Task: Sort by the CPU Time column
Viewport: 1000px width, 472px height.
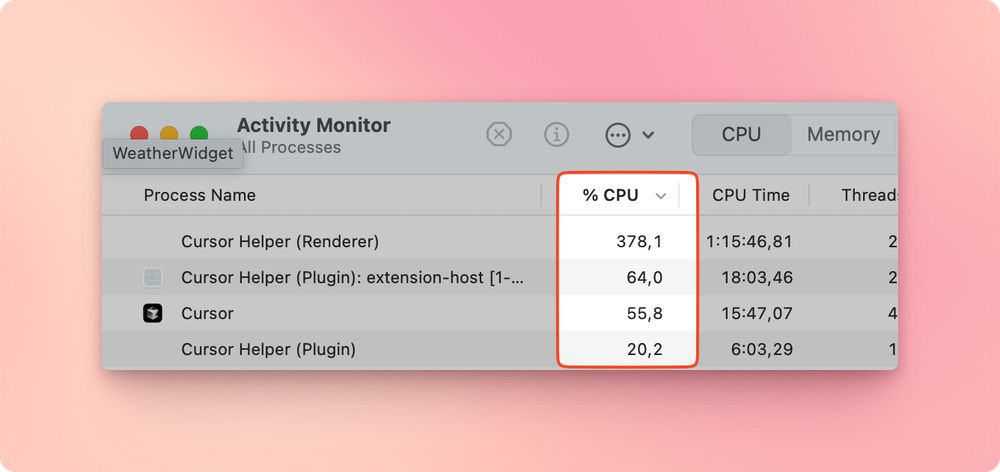Action: (751, 195)
